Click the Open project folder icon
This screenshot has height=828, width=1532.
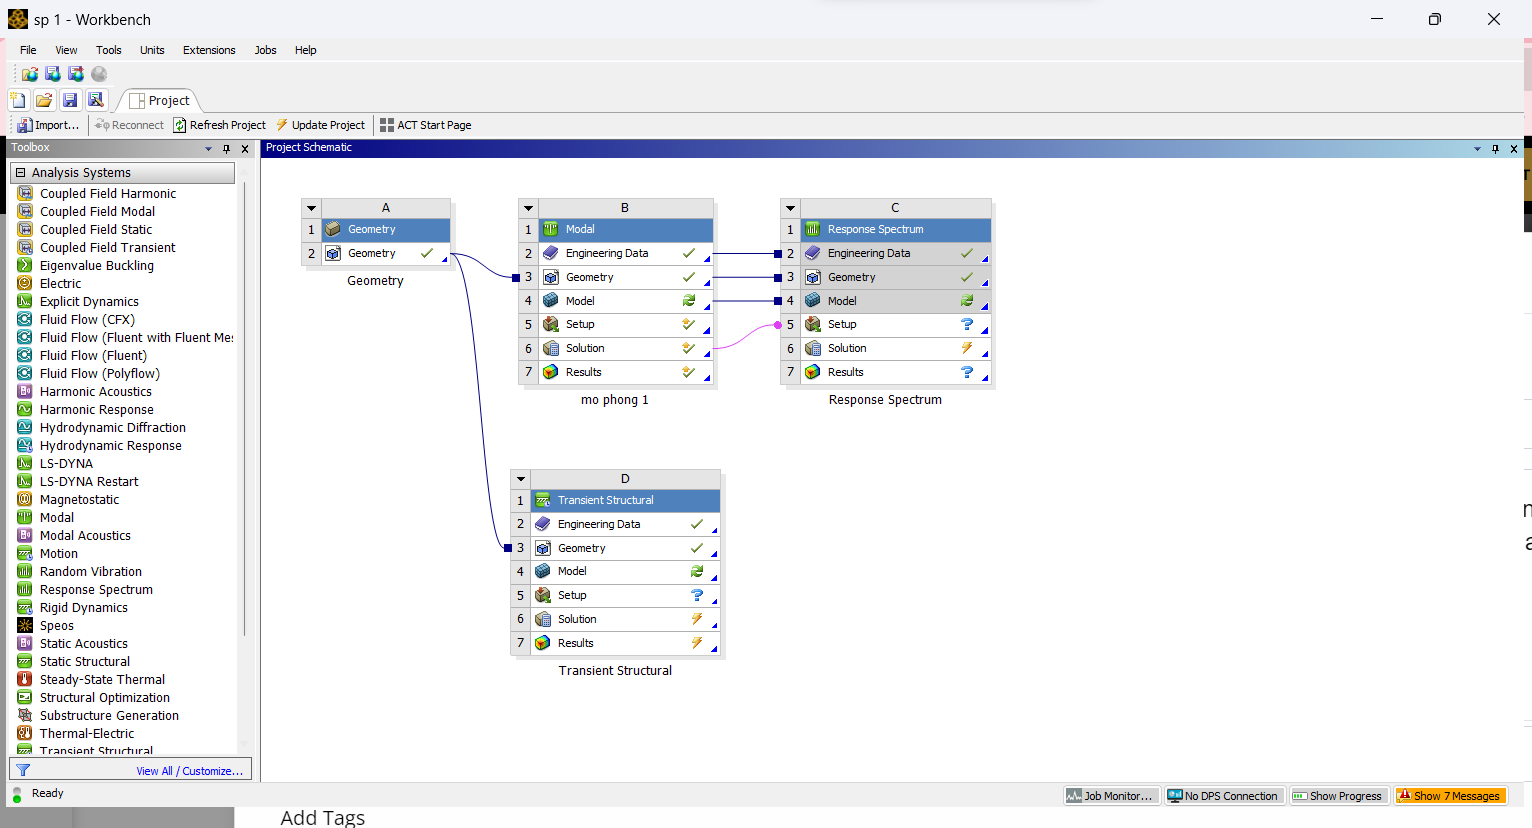(x=44, y=100)
